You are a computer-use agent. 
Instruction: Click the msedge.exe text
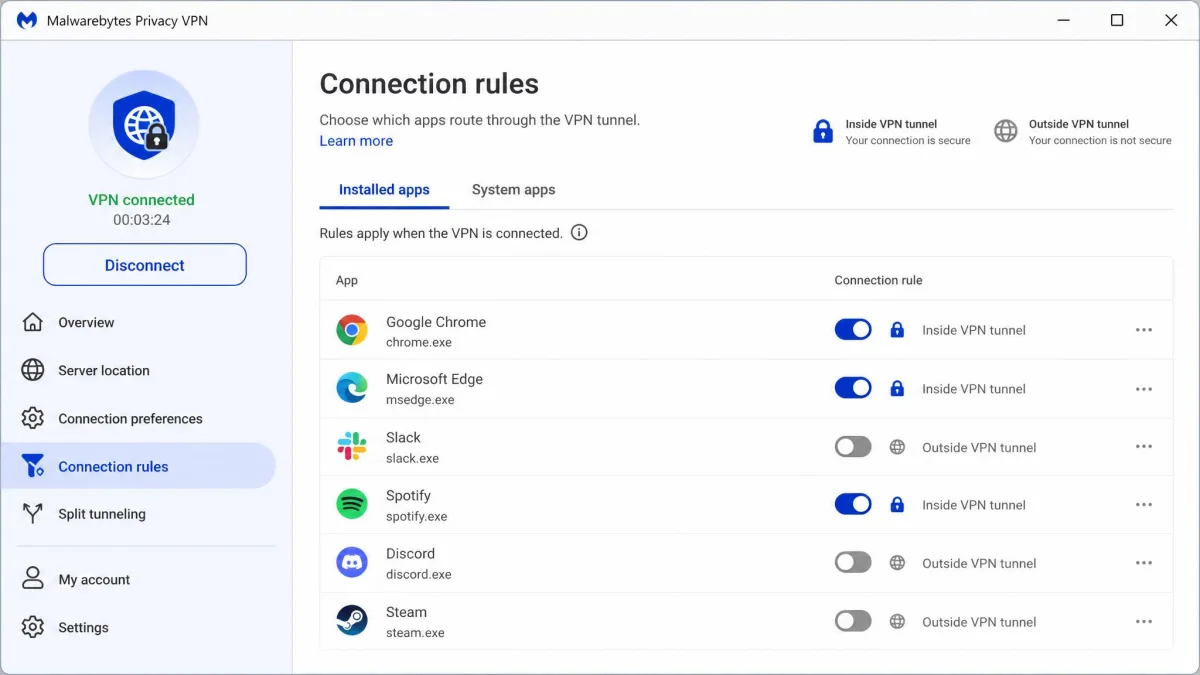tap(420, 400)
